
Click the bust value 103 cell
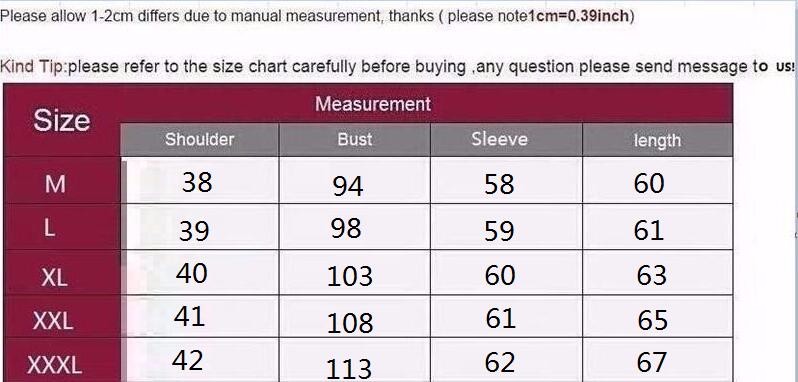point(355,273)
